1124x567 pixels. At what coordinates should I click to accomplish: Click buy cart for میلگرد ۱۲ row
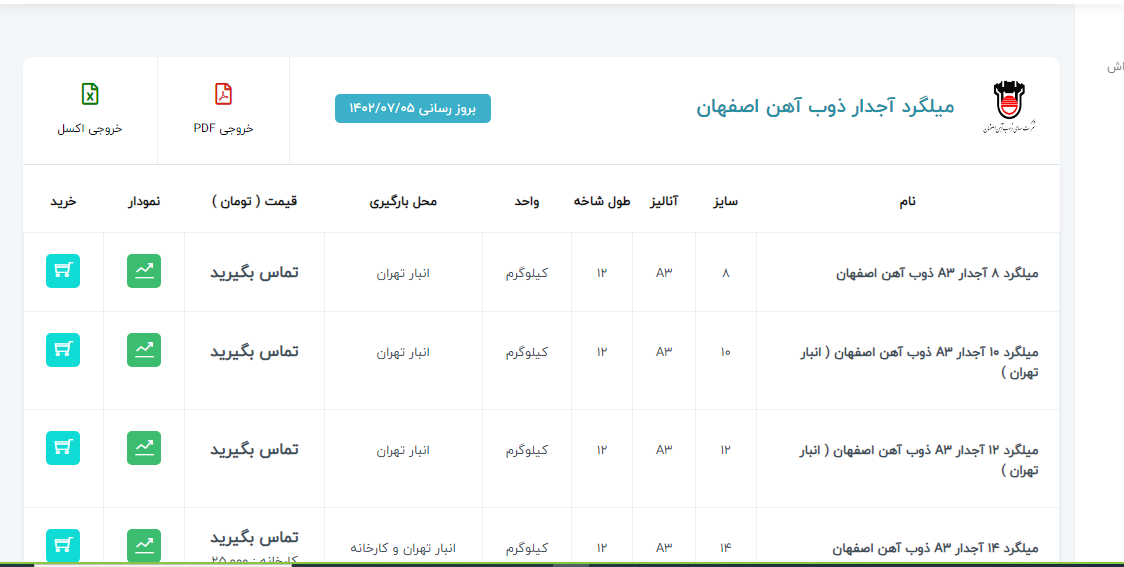[63, 448]
